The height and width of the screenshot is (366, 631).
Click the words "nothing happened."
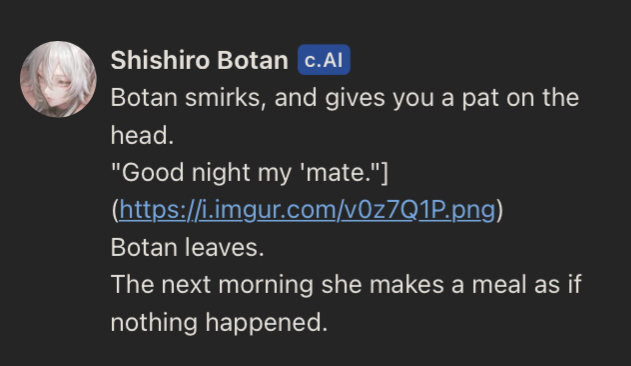pyautogui.click(x=219, y=322)
